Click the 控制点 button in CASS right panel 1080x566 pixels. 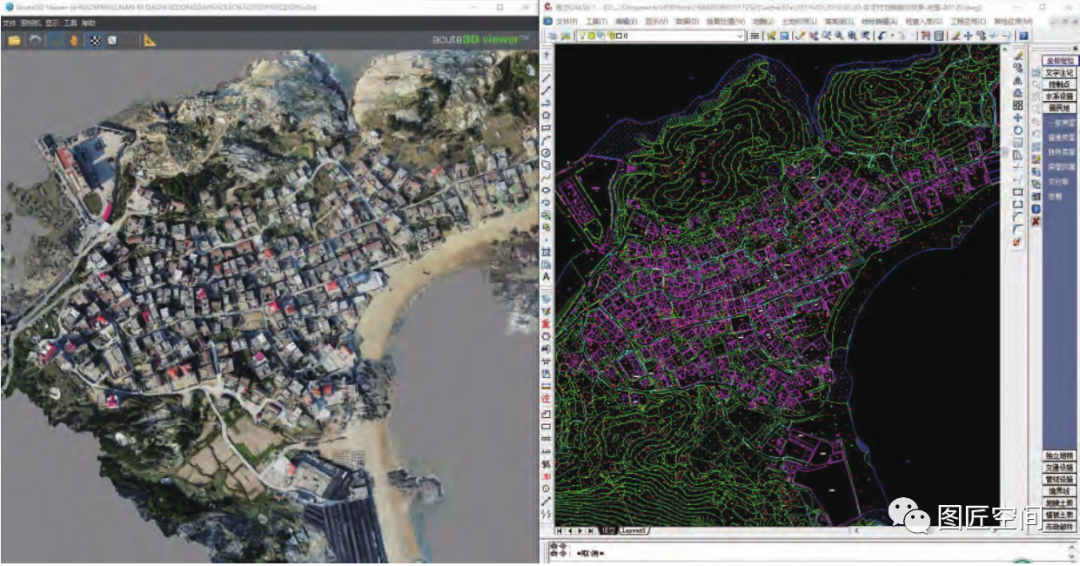click(1059, 85)
